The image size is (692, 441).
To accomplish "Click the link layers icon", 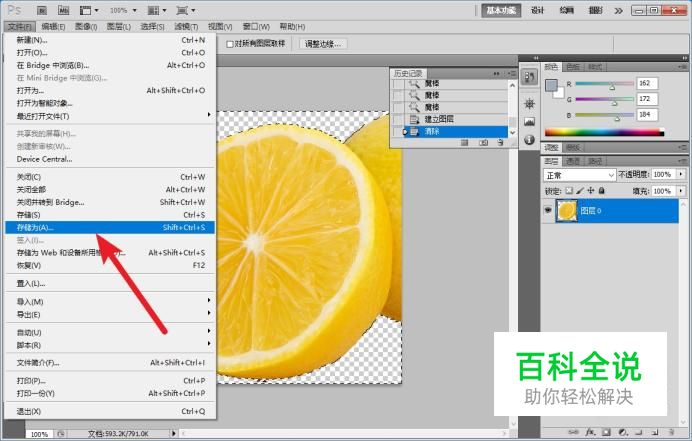I will click(x=573, y=432).
